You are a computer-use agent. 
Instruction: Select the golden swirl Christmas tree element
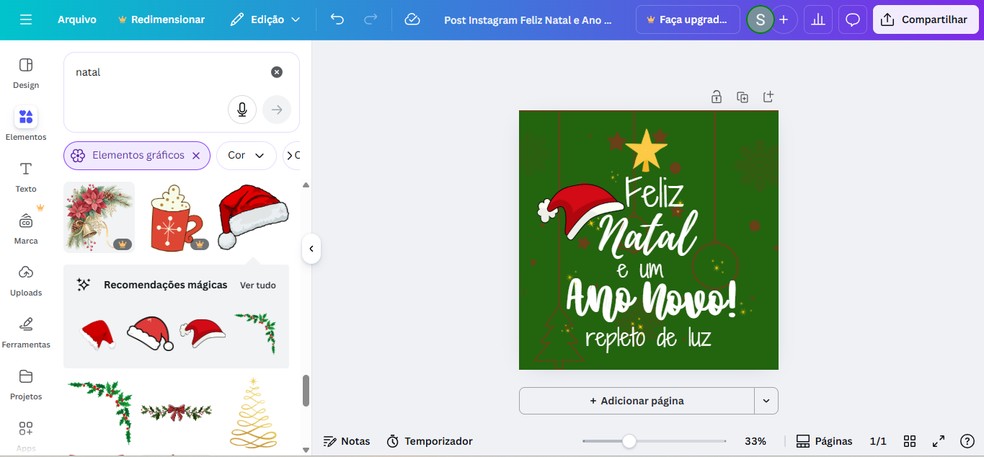click(x=253, y=413)
